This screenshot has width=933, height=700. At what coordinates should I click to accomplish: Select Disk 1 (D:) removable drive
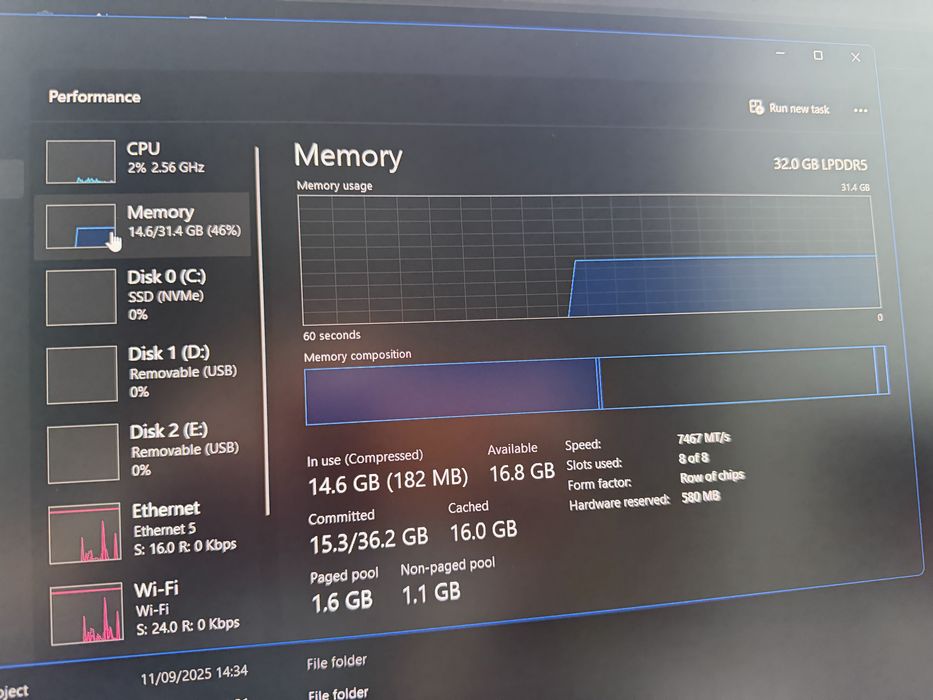[x=143, y=373]
